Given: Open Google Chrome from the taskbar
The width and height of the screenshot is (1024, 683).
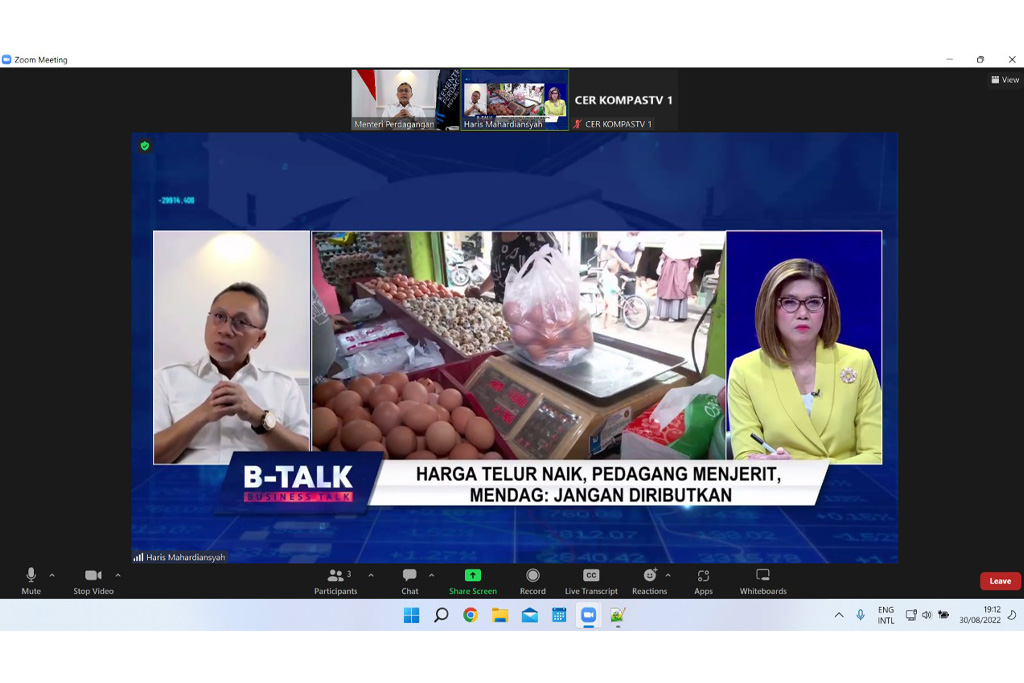Looking at the screenshot, I should (470, 615).
